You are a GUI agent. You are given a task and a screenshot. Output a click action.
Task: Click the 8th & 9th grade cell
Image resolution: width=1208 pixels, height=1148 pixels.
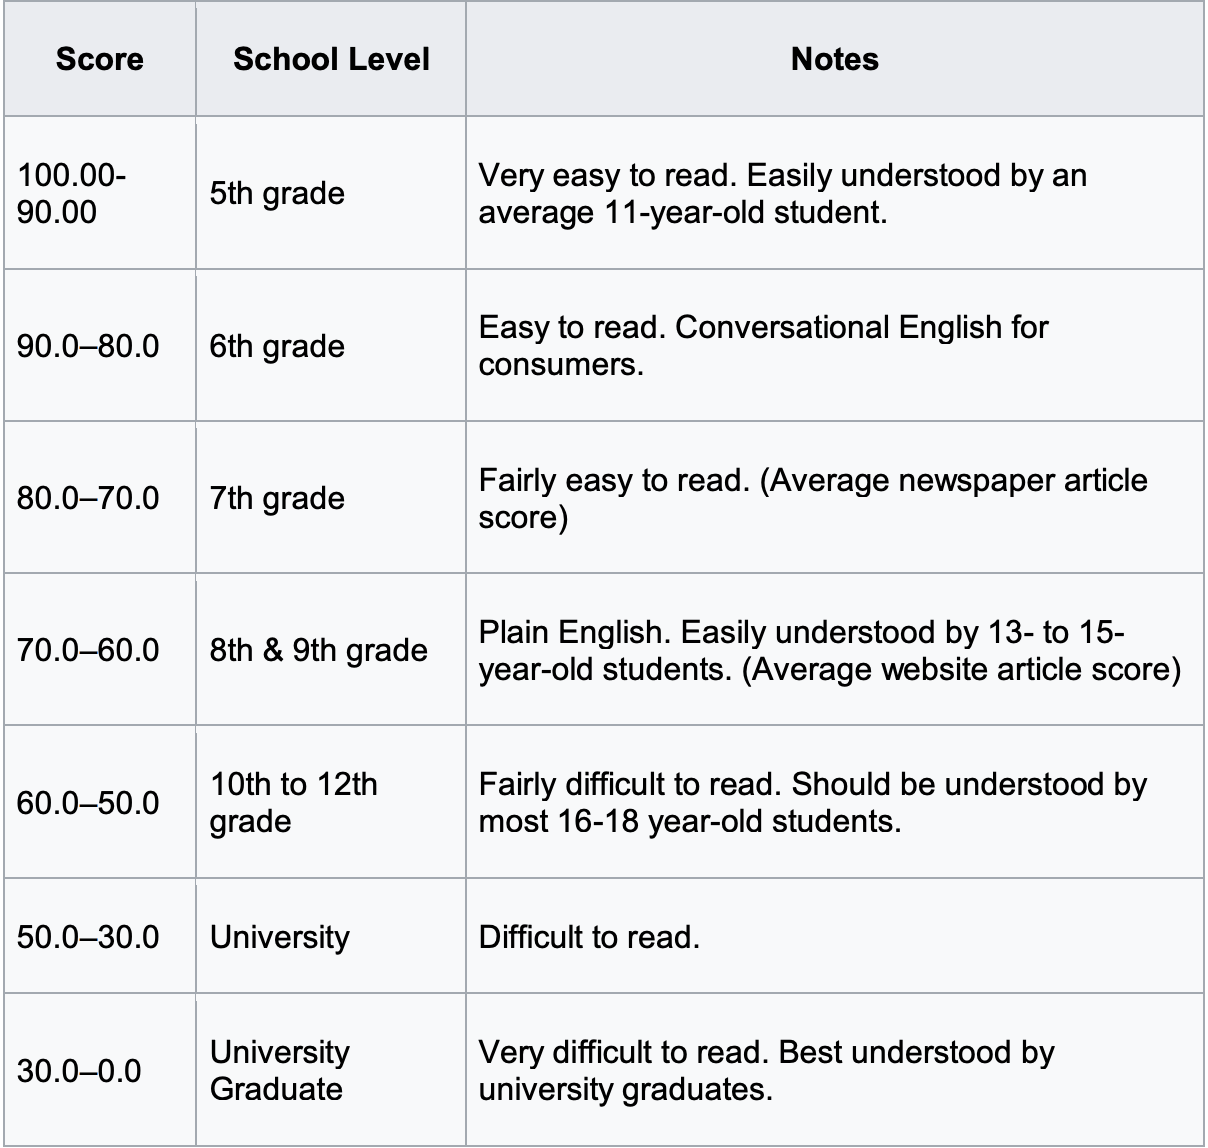(318, 650)
